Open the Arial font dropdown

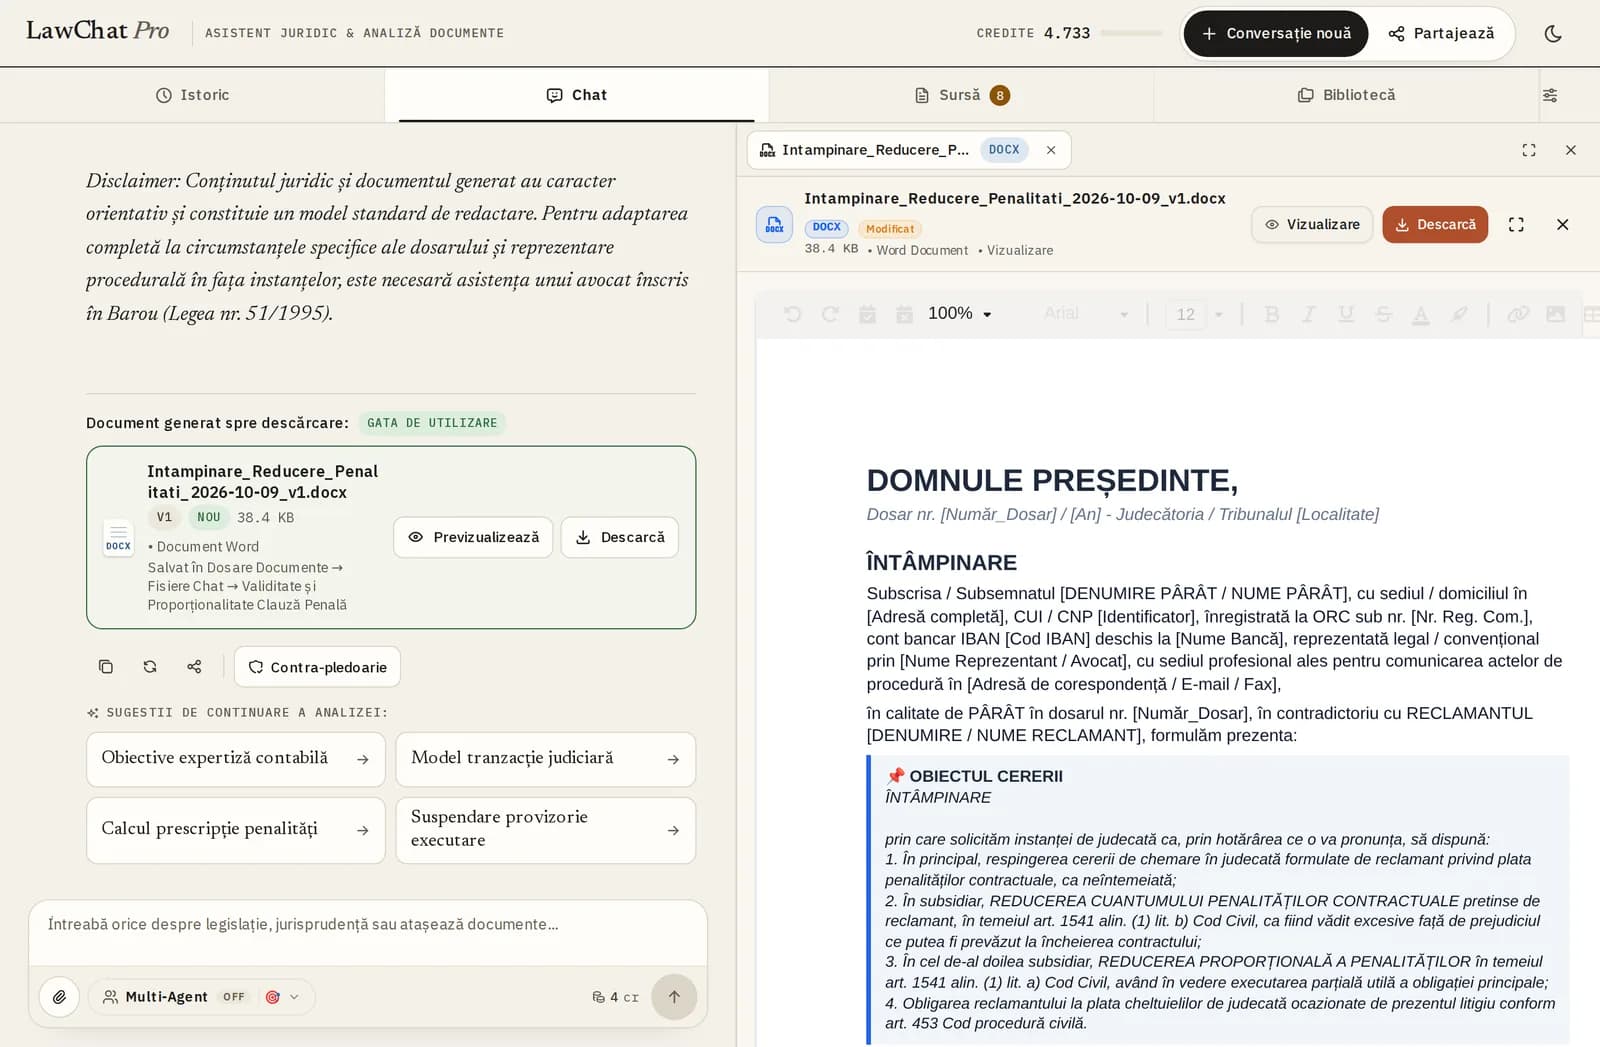coord(1086,314)
